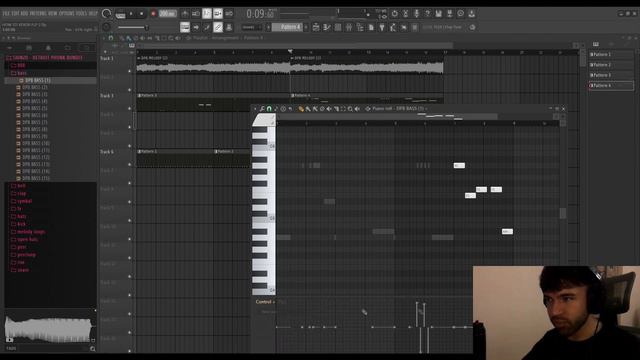The height and width of the screenshot is (360, 640).
Task: Open the global snap dropdown
Action: tap(252, 27)
